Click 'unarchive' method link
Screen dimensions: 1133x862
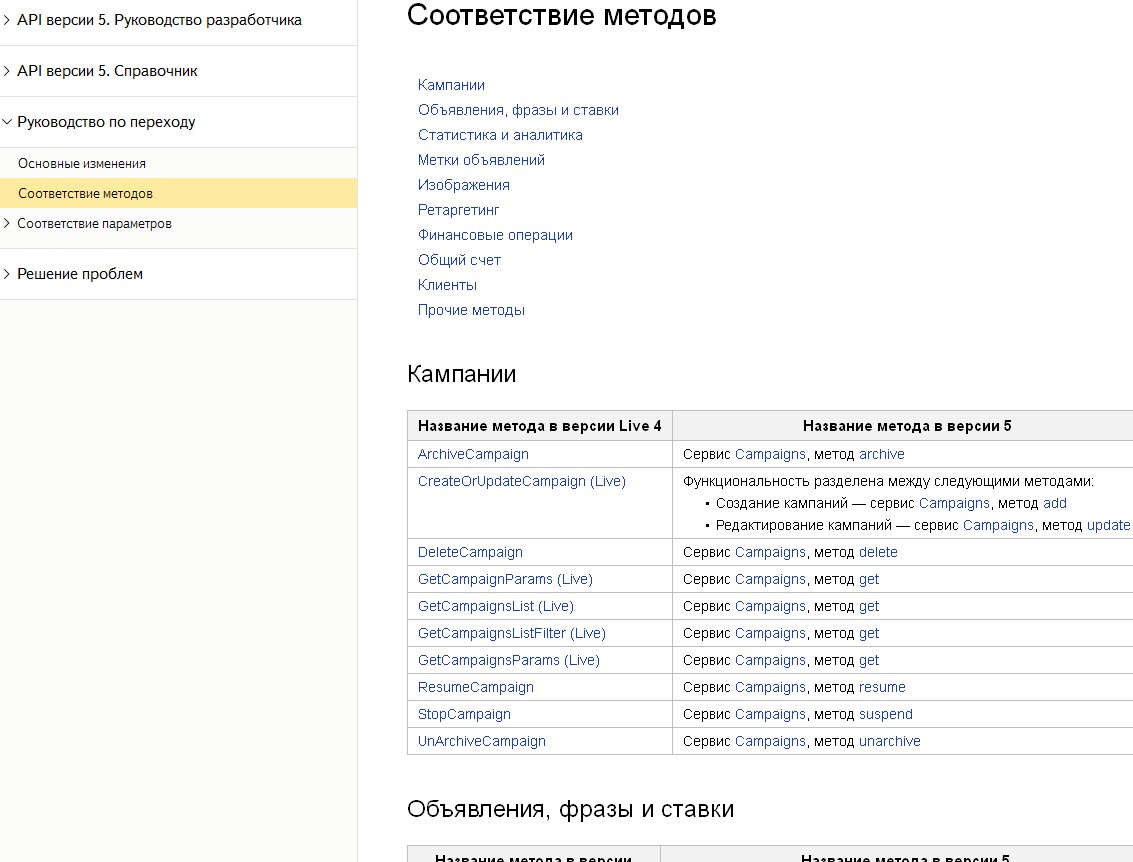coord(889,741)
